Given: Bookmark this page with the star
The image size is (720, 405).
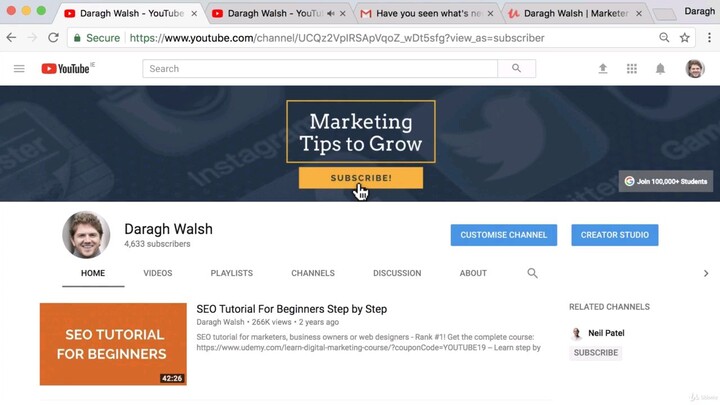Looking at the screenshot, I should click(x=685, y=38).
